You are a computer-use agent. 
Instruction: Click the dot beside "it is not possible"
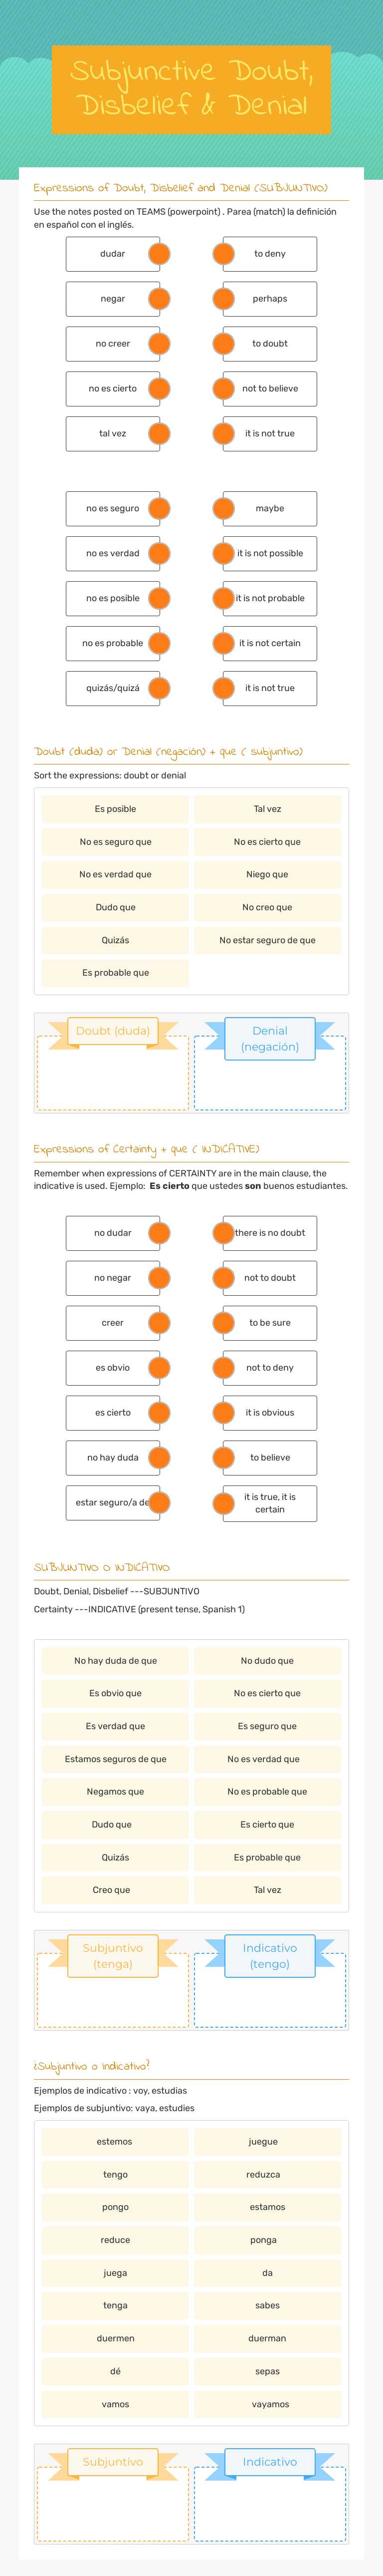(222, 552)
